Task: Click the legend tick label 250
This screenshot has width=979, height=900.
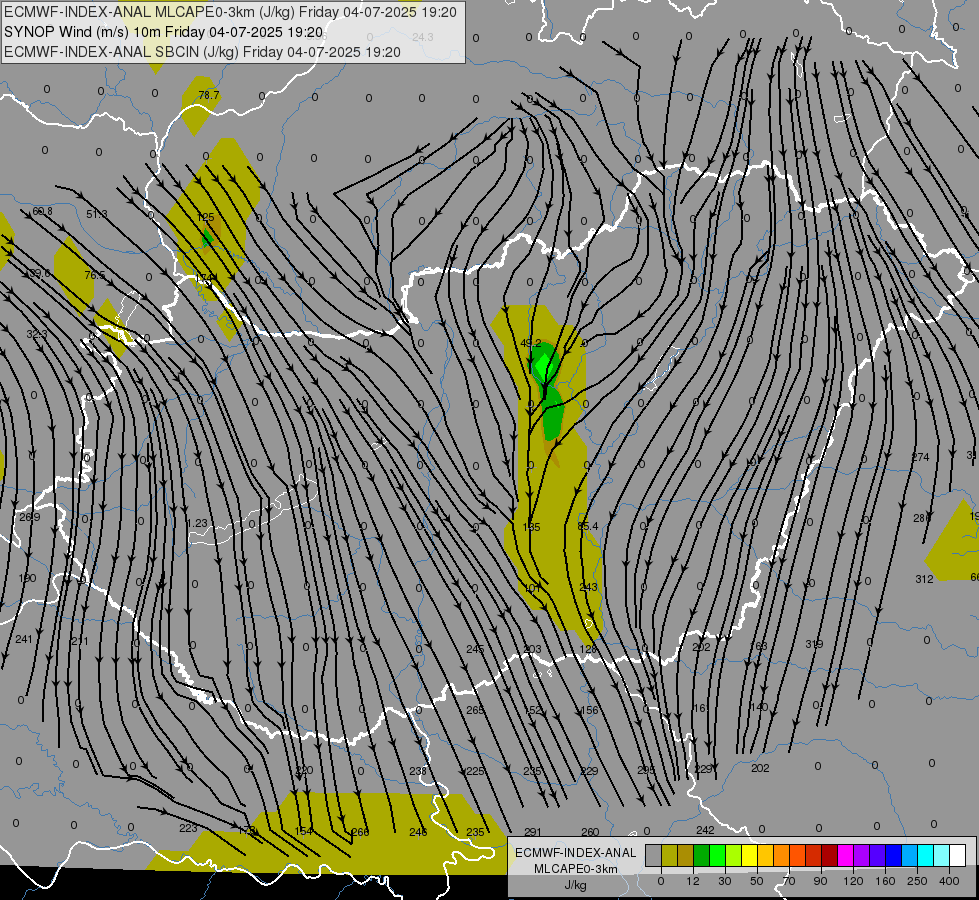Action: [917, 881]
